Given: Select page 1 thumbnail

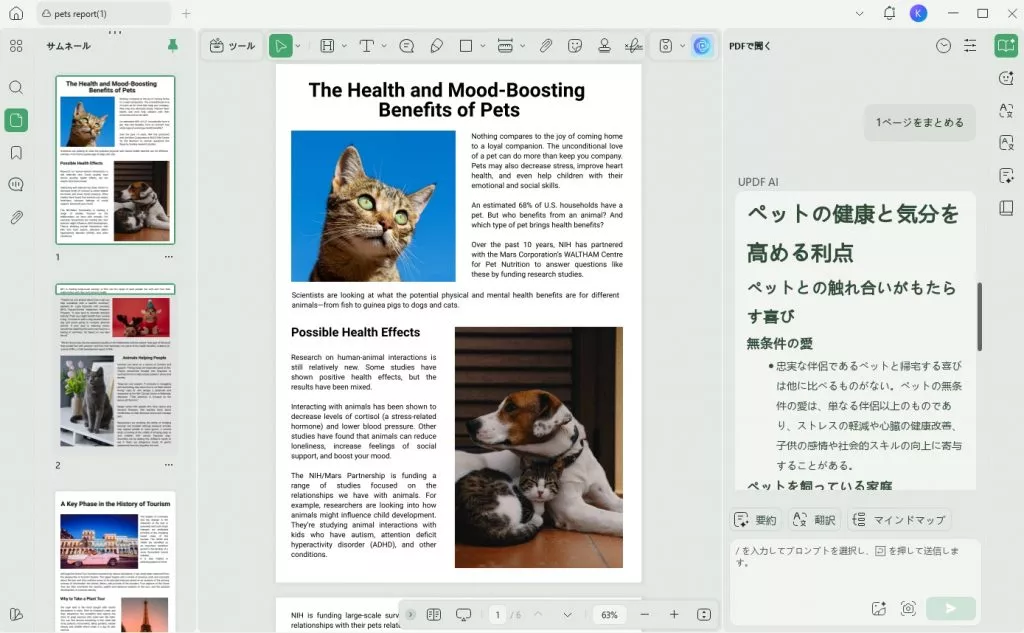Looking at the screenshot, I should (x=116, y=160).
